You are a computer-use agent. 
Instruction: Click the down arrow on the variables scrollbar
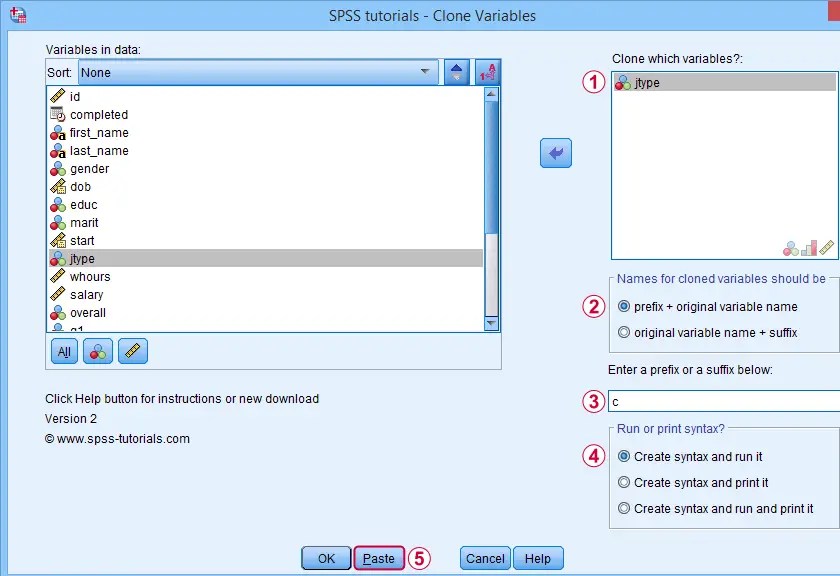[x=490, y=324]
